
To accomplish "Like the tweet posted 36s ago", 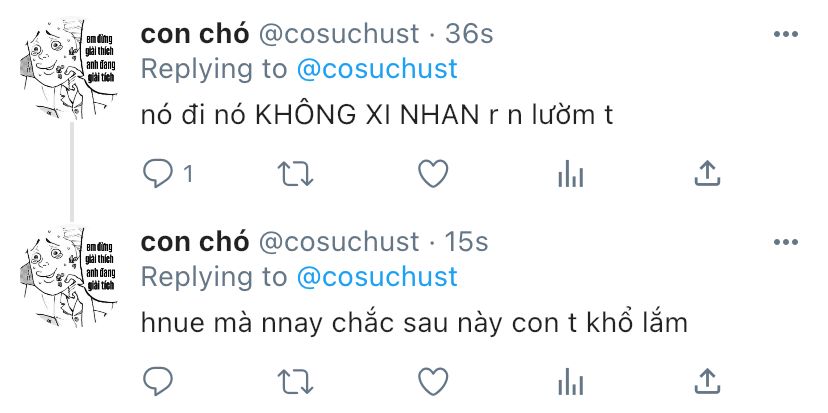I will 433,174.
